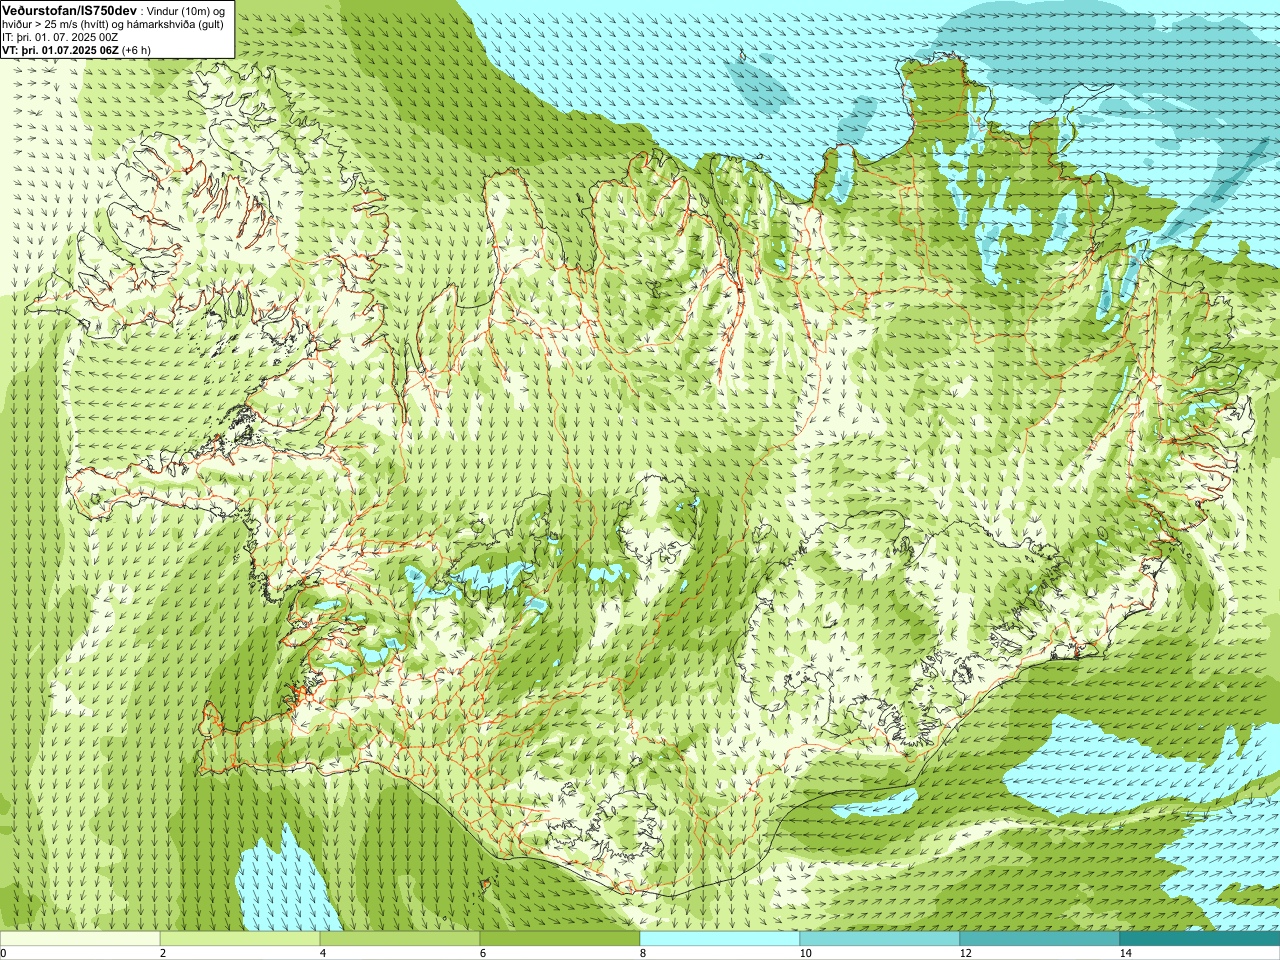Click the '4' tick label on the scale
1280x960 pixels.
[323, 953]
